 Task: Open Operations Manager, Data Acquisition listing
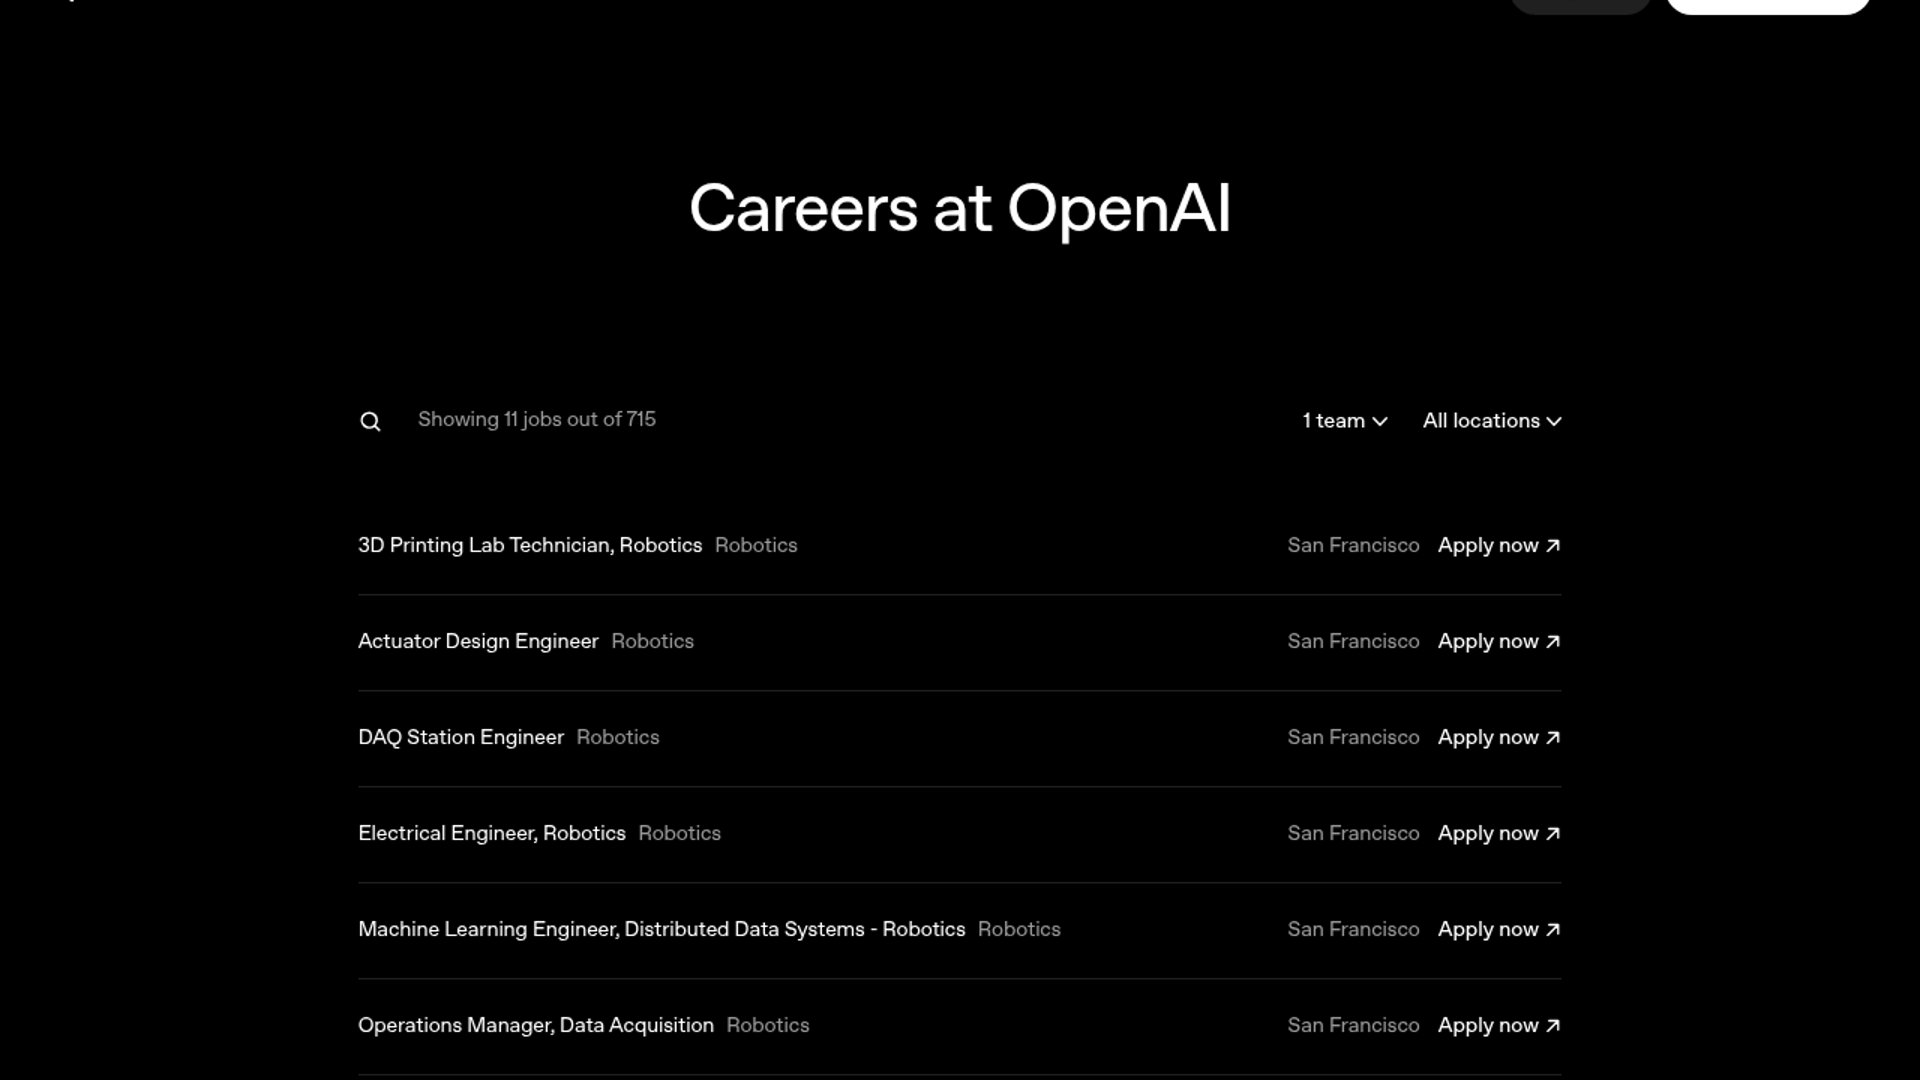point(536,1025)
